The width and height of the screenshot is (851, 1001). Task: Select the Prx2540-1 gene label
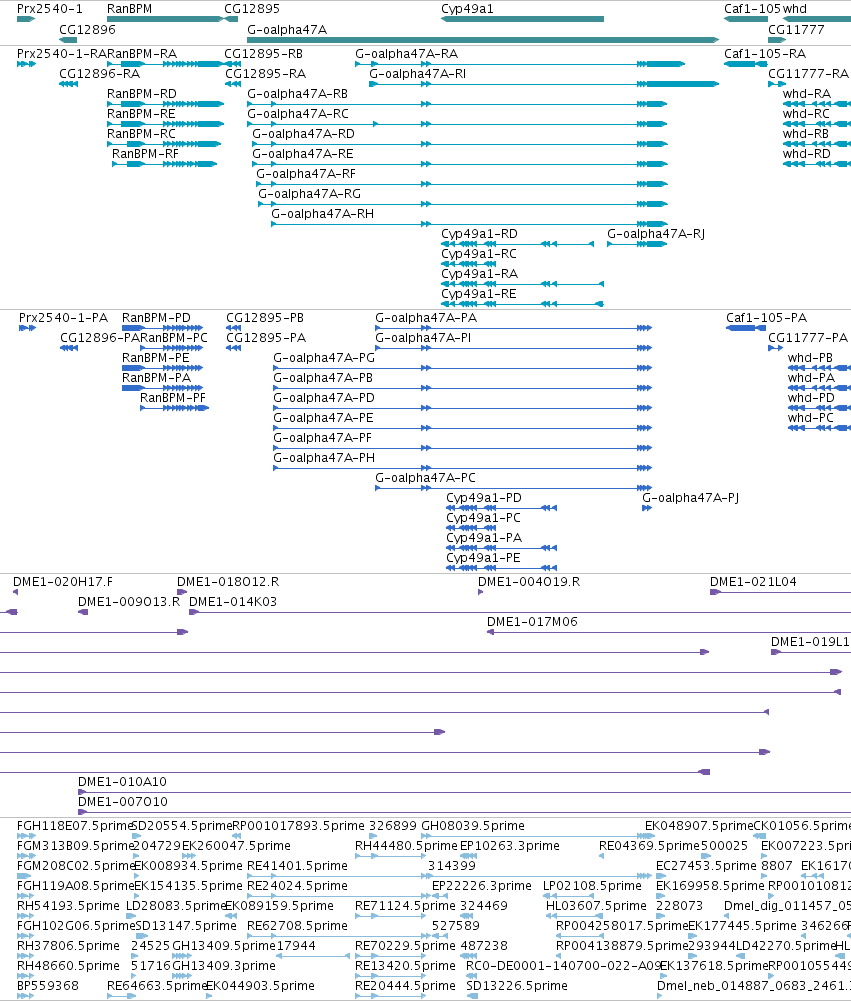pos(50,9)
